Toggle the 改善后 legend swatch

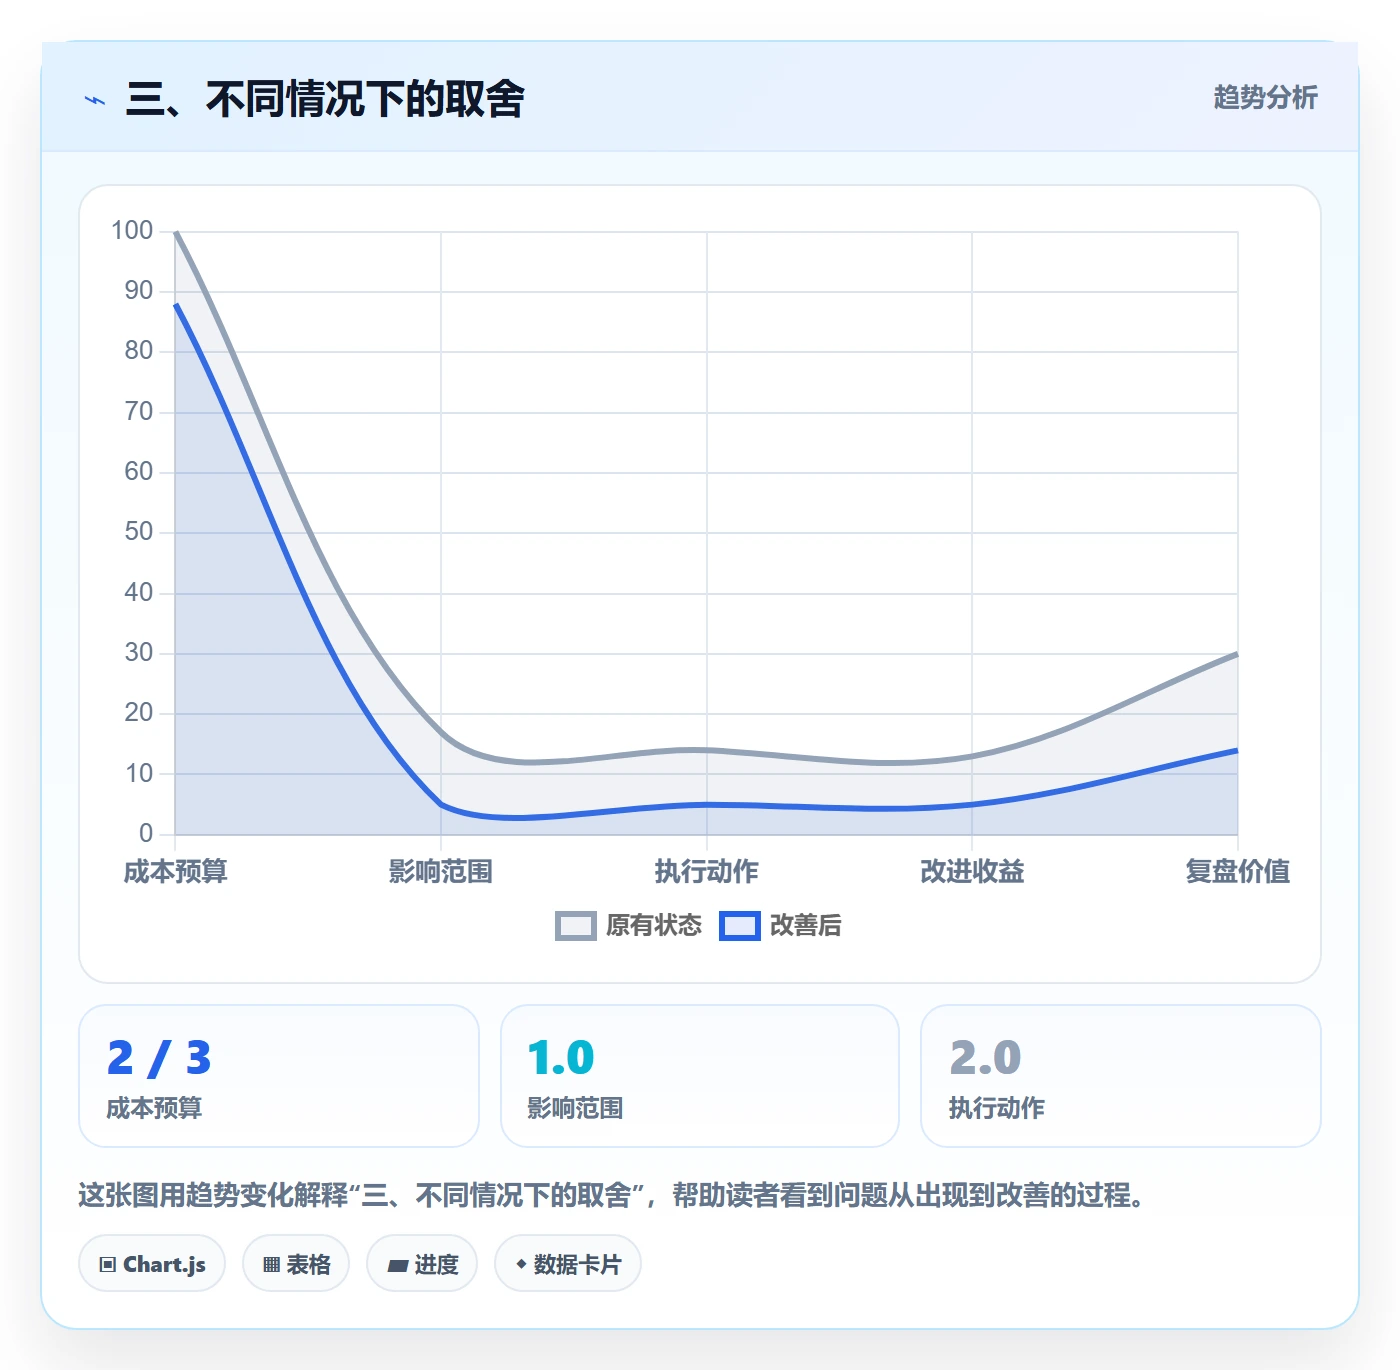(740, 926)
